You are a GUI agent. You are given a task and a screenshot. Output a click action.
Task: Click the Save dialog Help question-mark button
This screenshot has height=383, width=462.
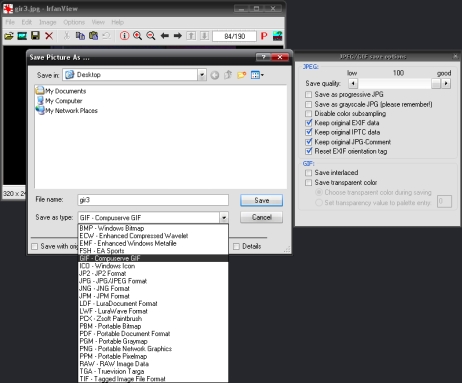(x=263, y=57)
